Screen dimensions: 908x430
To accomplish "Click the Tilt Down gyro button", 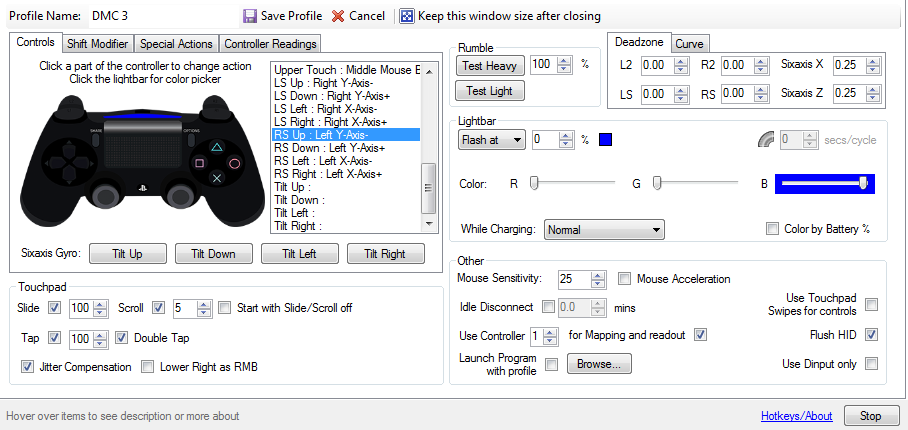I will coord(214,253).
